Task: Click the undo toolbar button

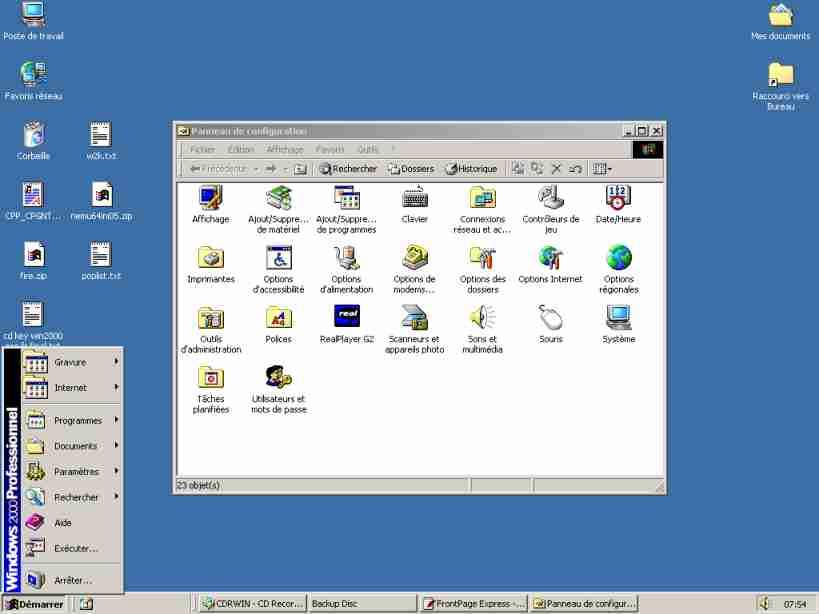Action: pyautogui.click(x=576, y=169)
